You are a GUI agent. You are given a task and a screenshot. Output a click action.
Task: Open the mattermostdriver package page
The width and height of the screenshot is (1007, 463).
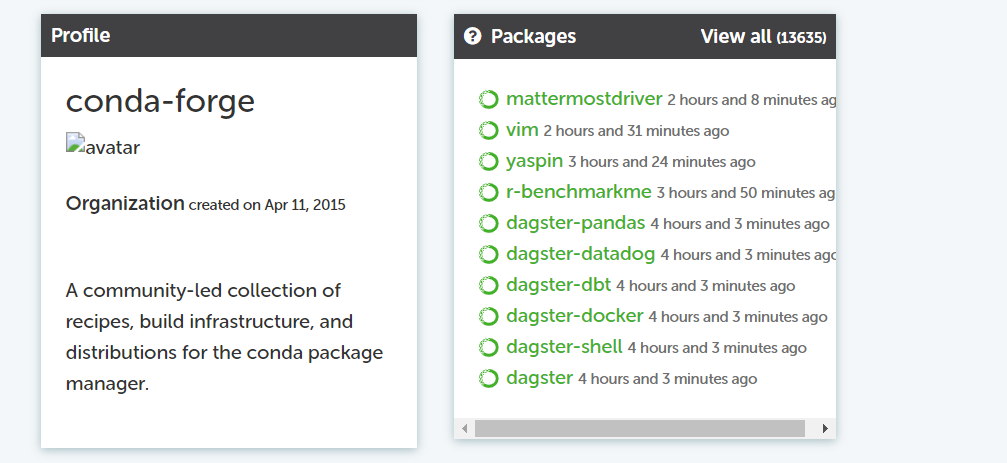584,99
